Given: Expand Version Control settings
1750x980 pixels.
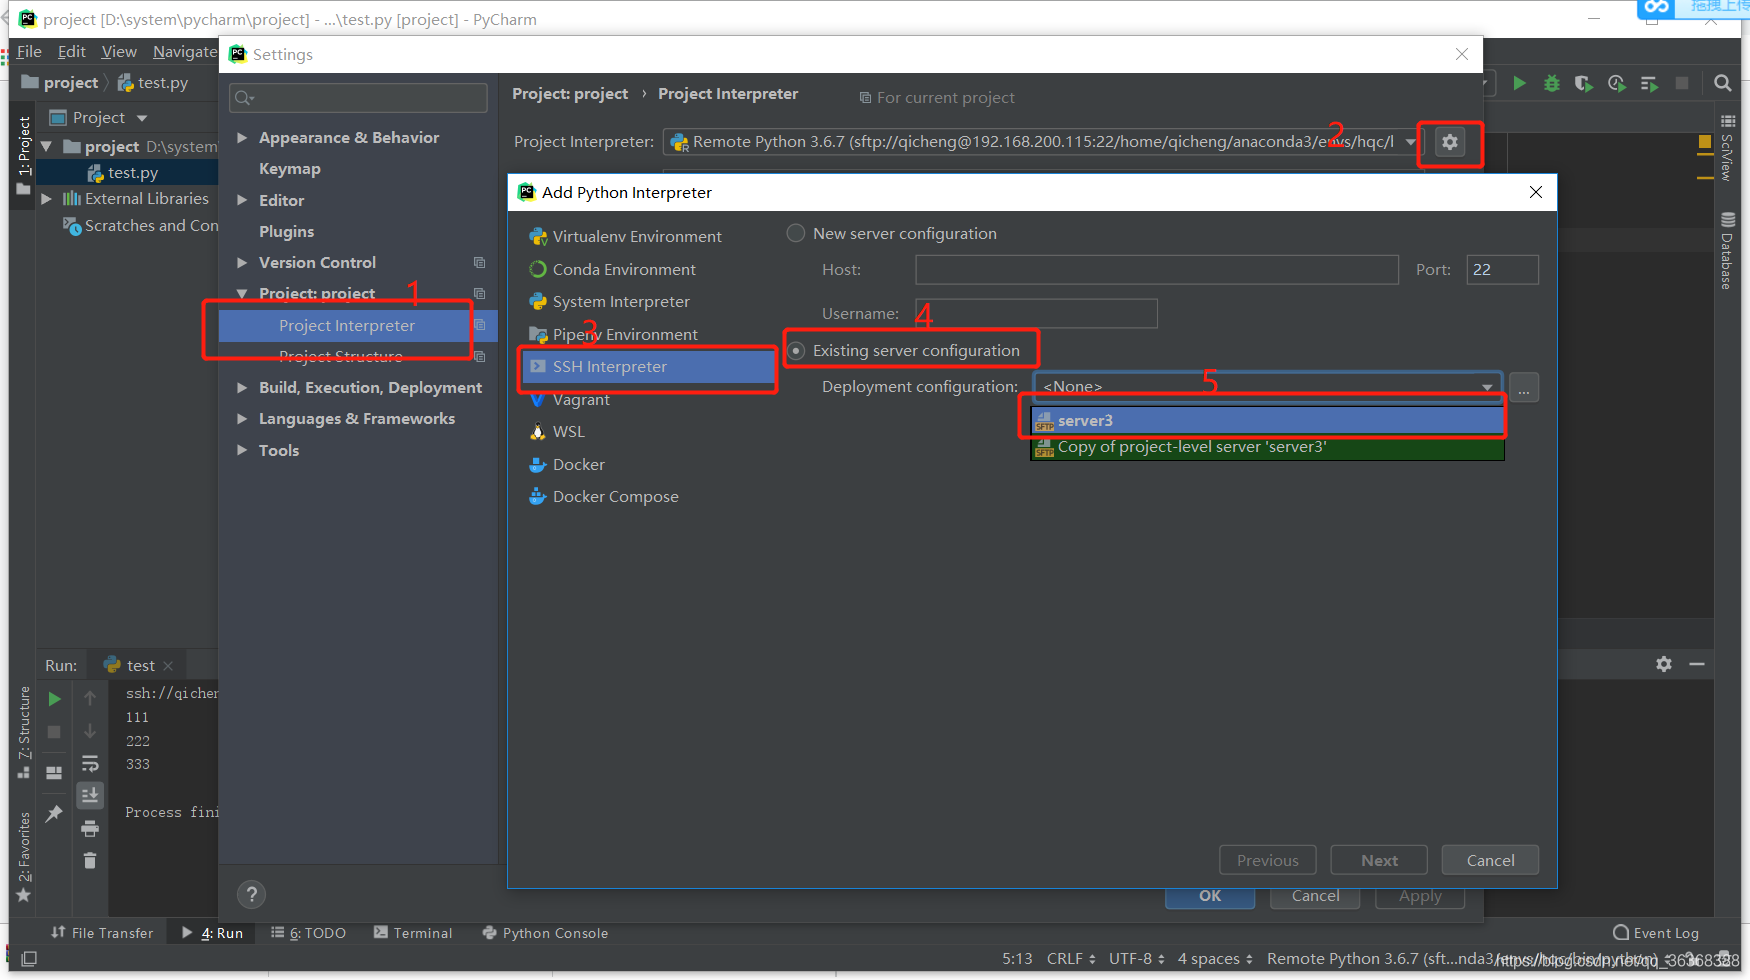Looking at the screenshot, I should coord(242,263).
